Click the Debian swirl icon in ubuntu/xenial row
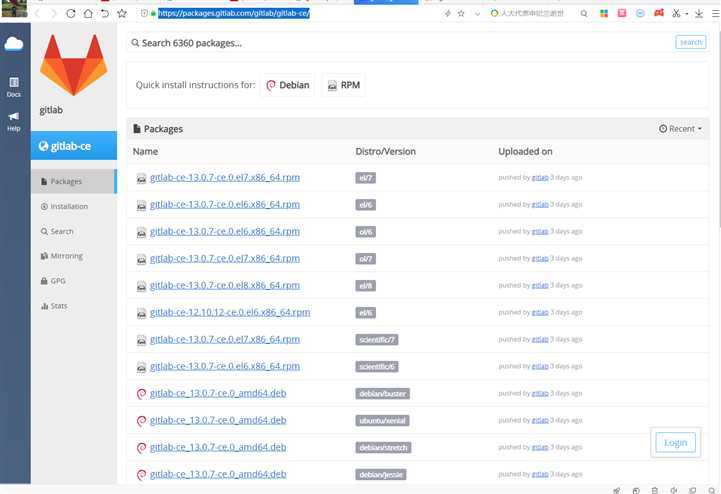This screenshot has height=494, width=721. pos(141,420)
